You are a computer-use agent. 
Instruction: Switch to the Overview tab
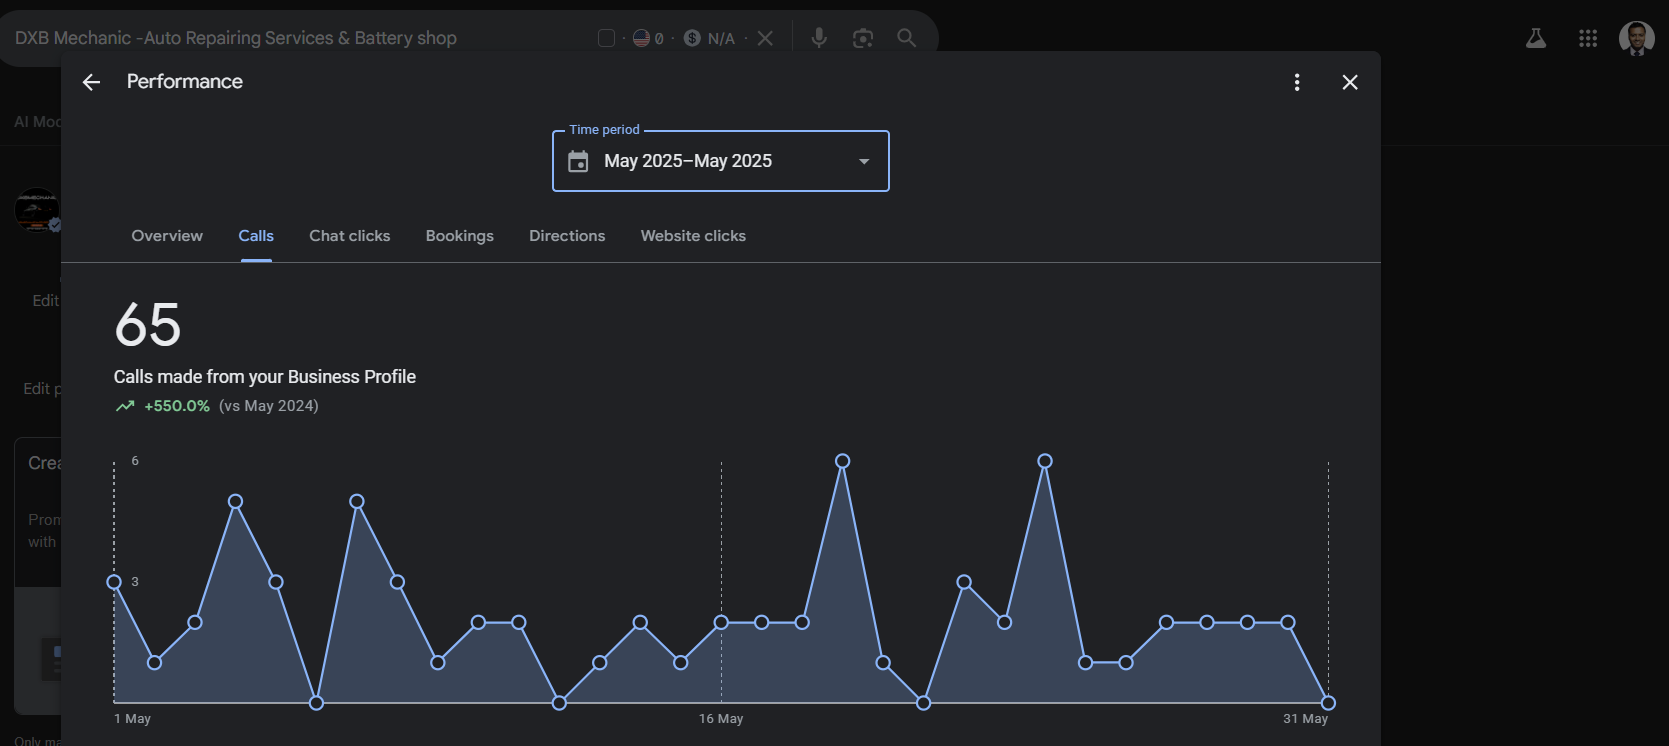(167, 236)
